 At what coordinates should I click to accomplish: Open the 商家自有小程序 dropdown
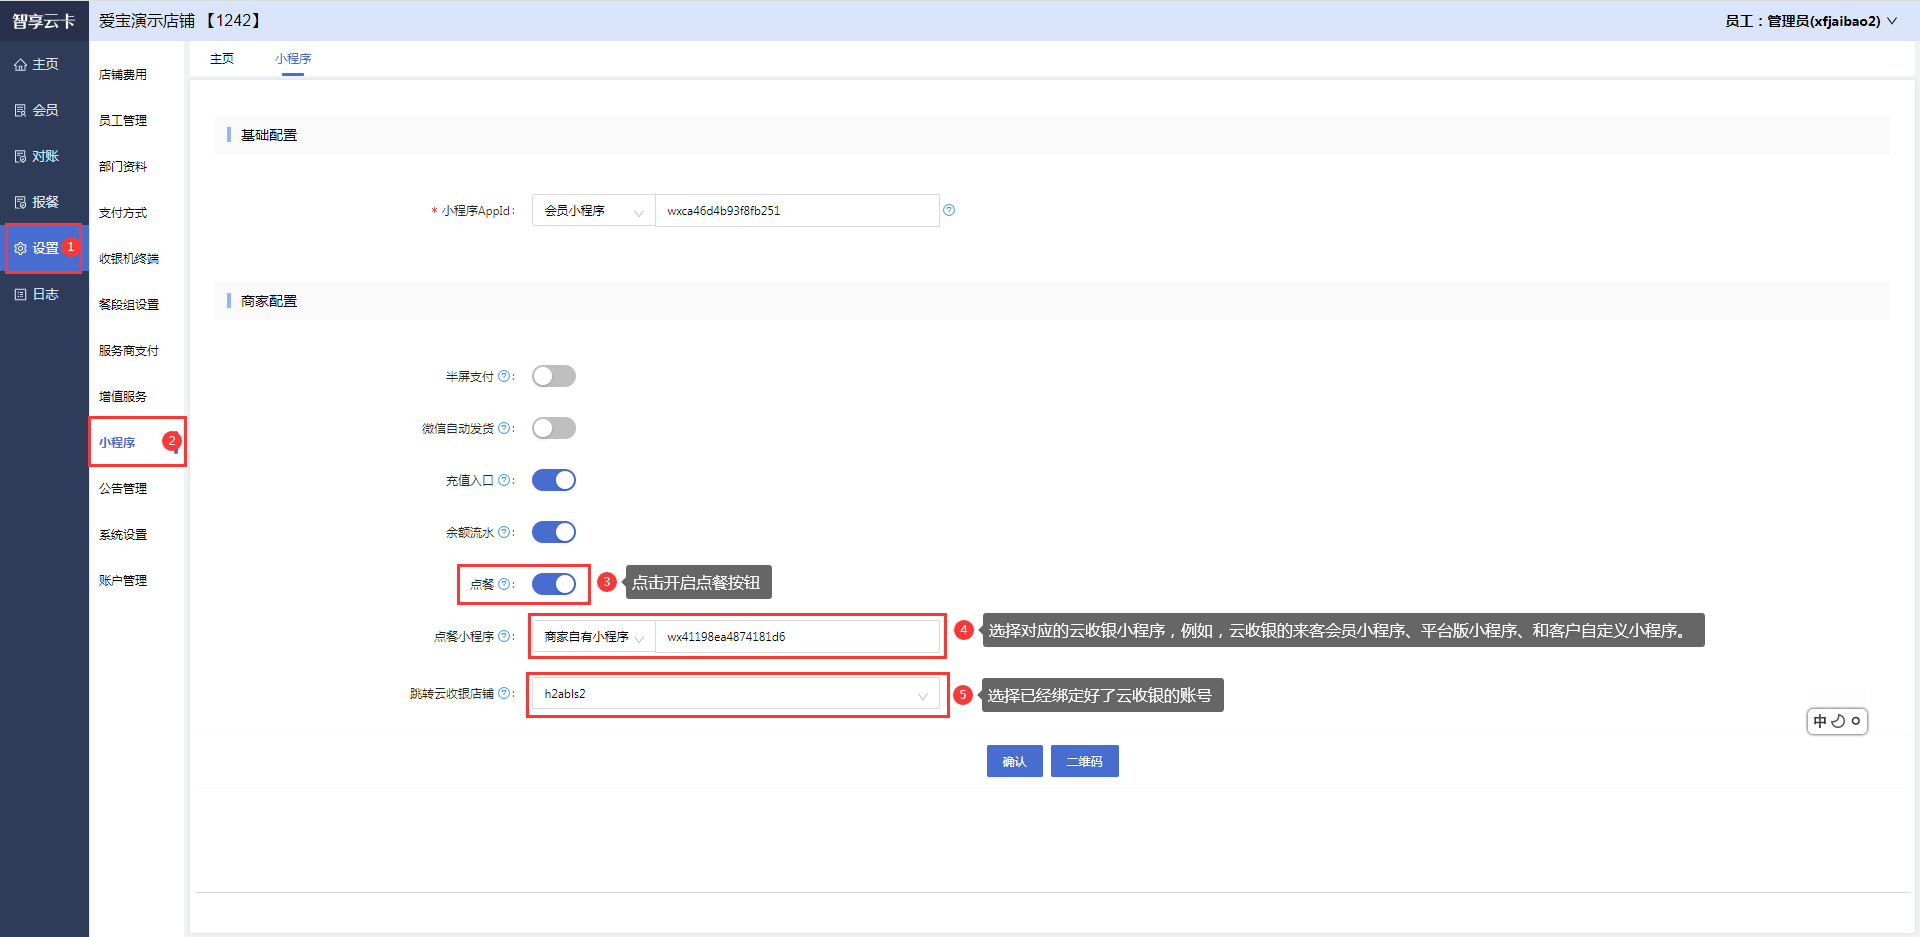(x=593, y=637)
